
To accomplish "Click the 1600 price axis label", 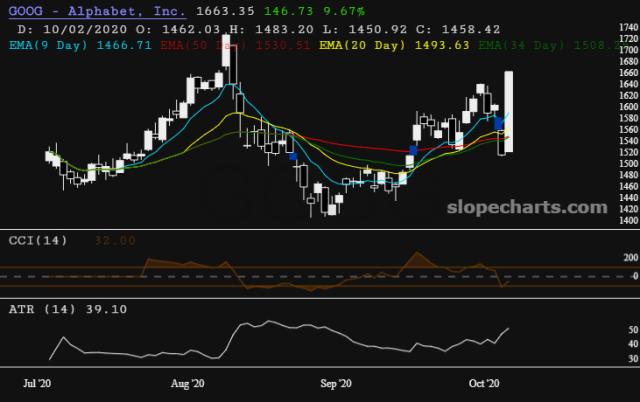I will click(629, 107).
